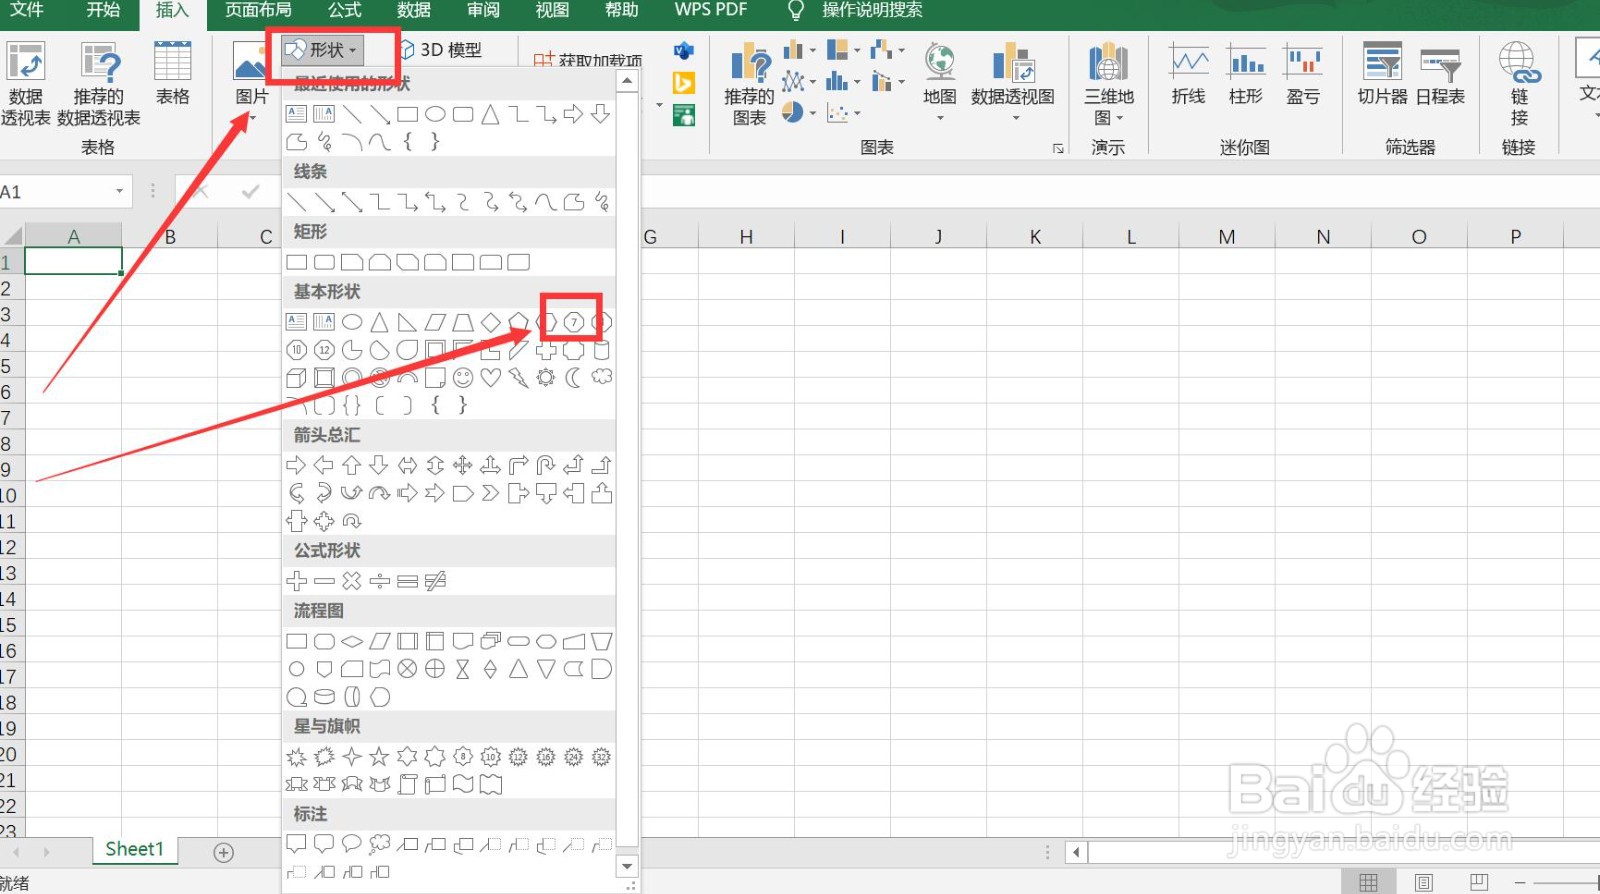Select the Sheet1 worksheet tab
The height and width of the screenshot is (894, 1600).
(134, 849)
